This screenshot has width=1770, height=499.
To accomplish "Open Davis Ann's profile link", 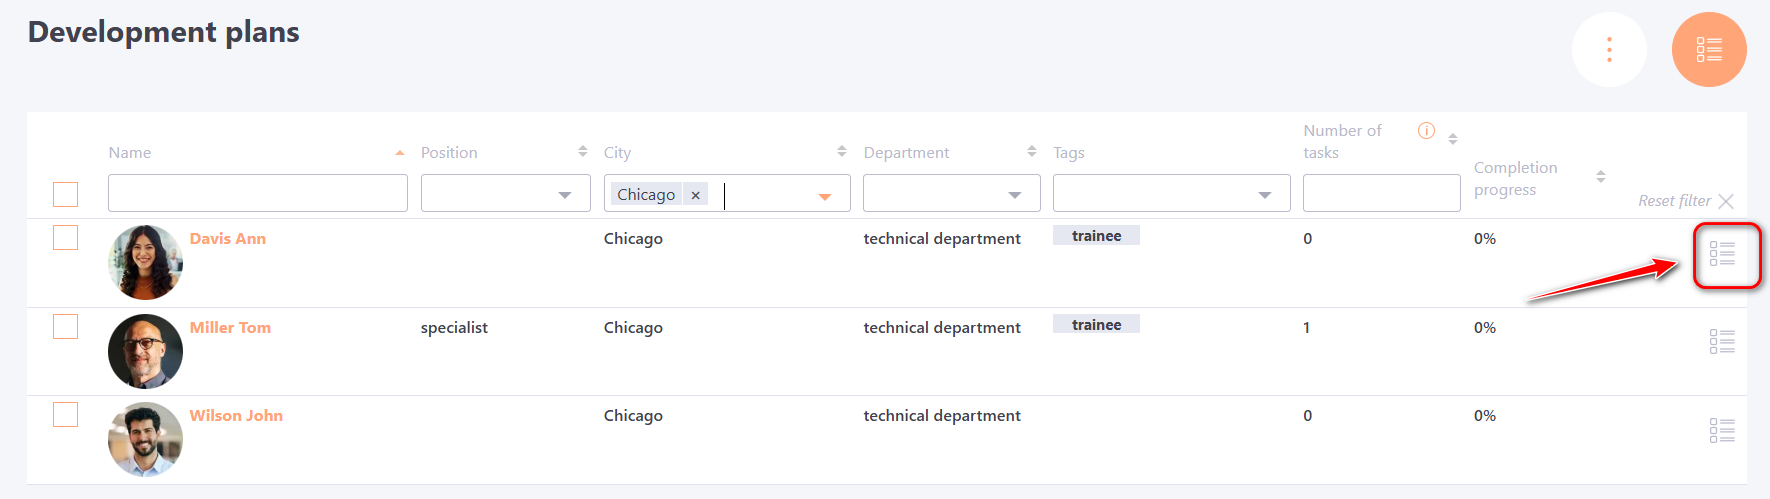I will [x=228, y=239].
